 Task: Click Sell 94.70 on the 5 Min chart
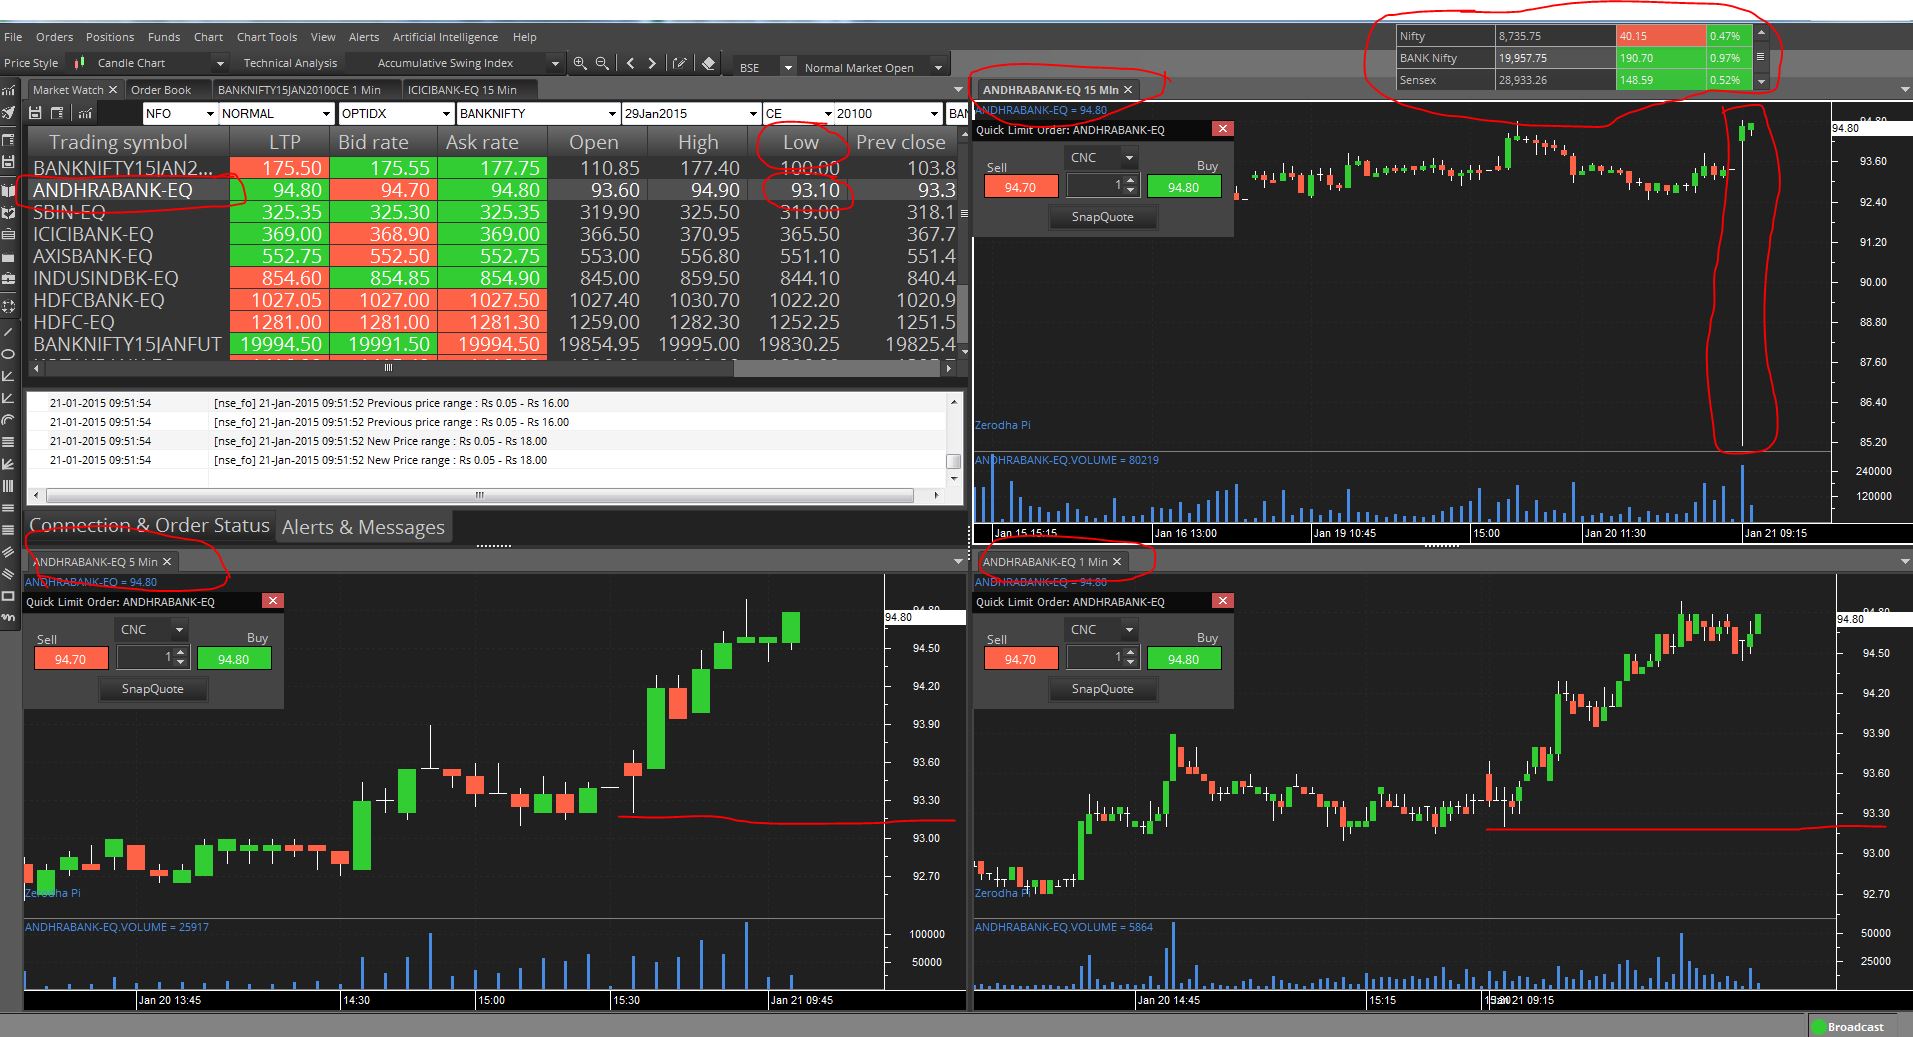(x=70, y=659)
